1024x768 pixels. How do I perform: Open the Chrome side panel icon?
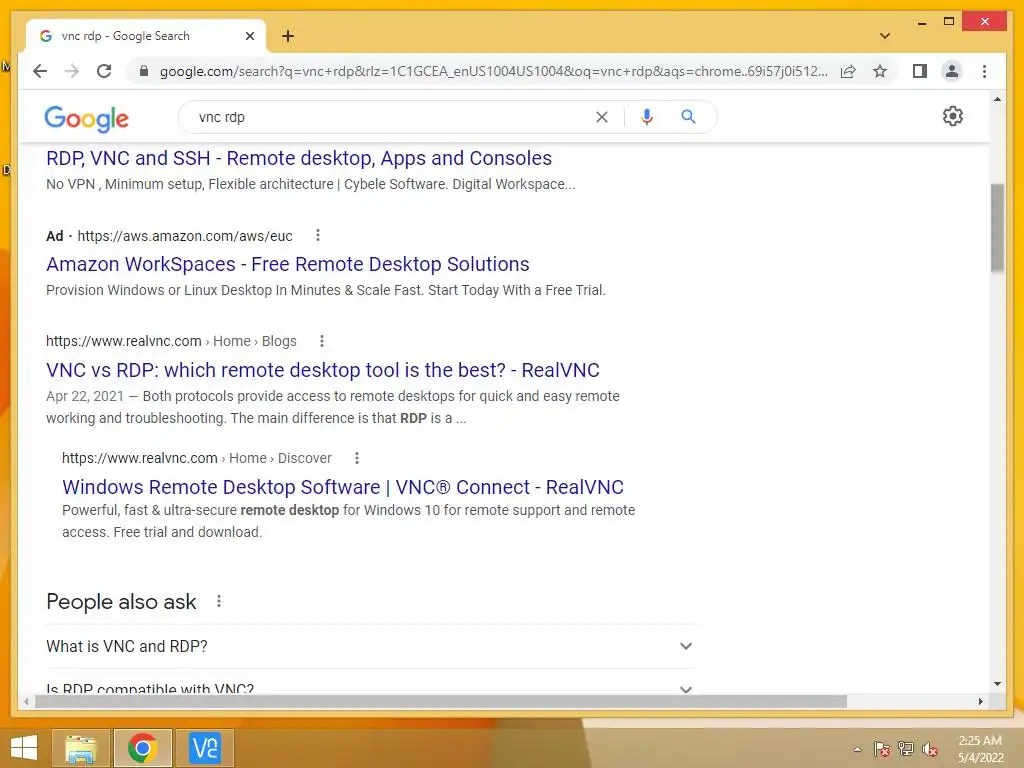(920, 71)
